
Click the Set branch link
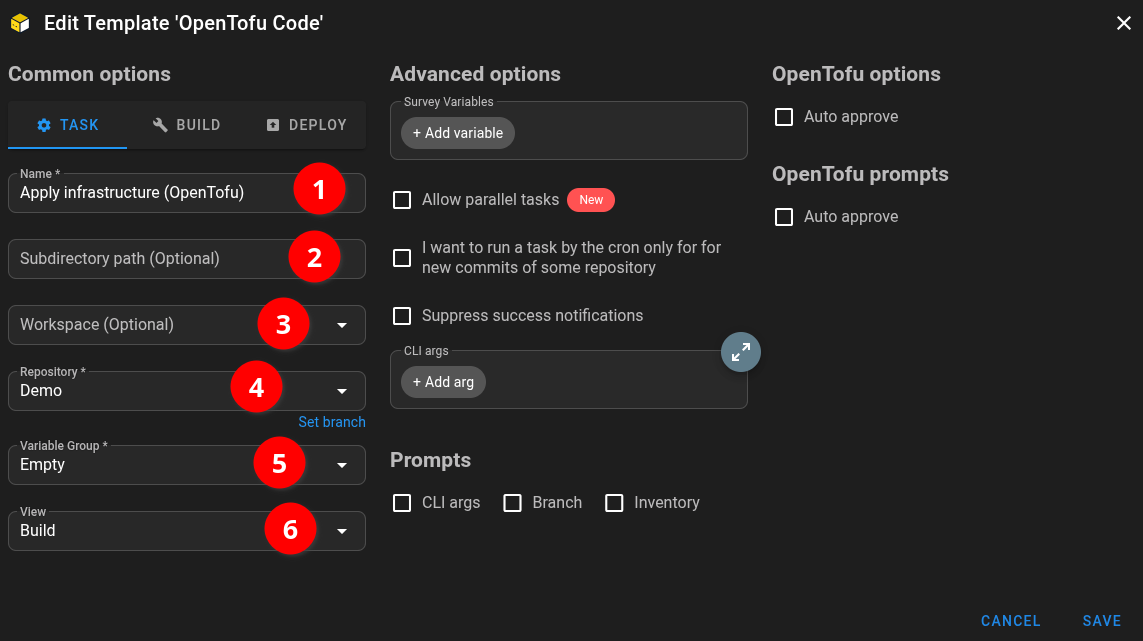332,422
